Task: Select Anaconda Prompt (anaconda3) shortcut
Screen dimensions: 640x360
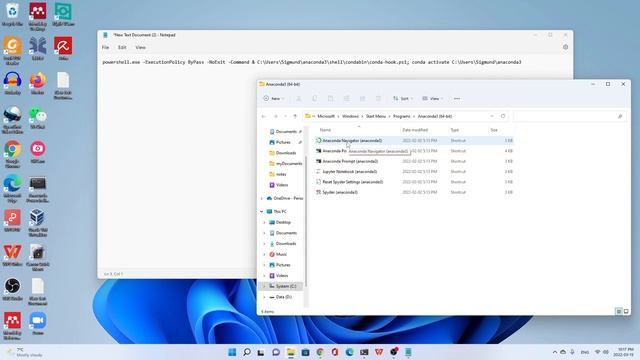Action: (350, 161)
